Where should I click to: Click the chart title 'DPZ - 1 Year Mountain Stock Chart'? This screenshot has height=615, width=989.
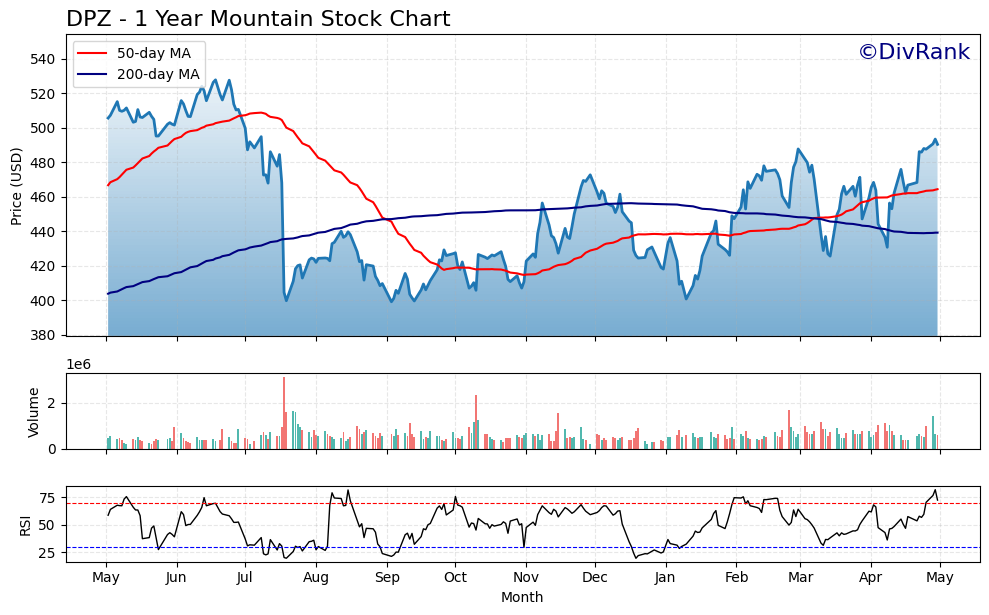[258, 19]
